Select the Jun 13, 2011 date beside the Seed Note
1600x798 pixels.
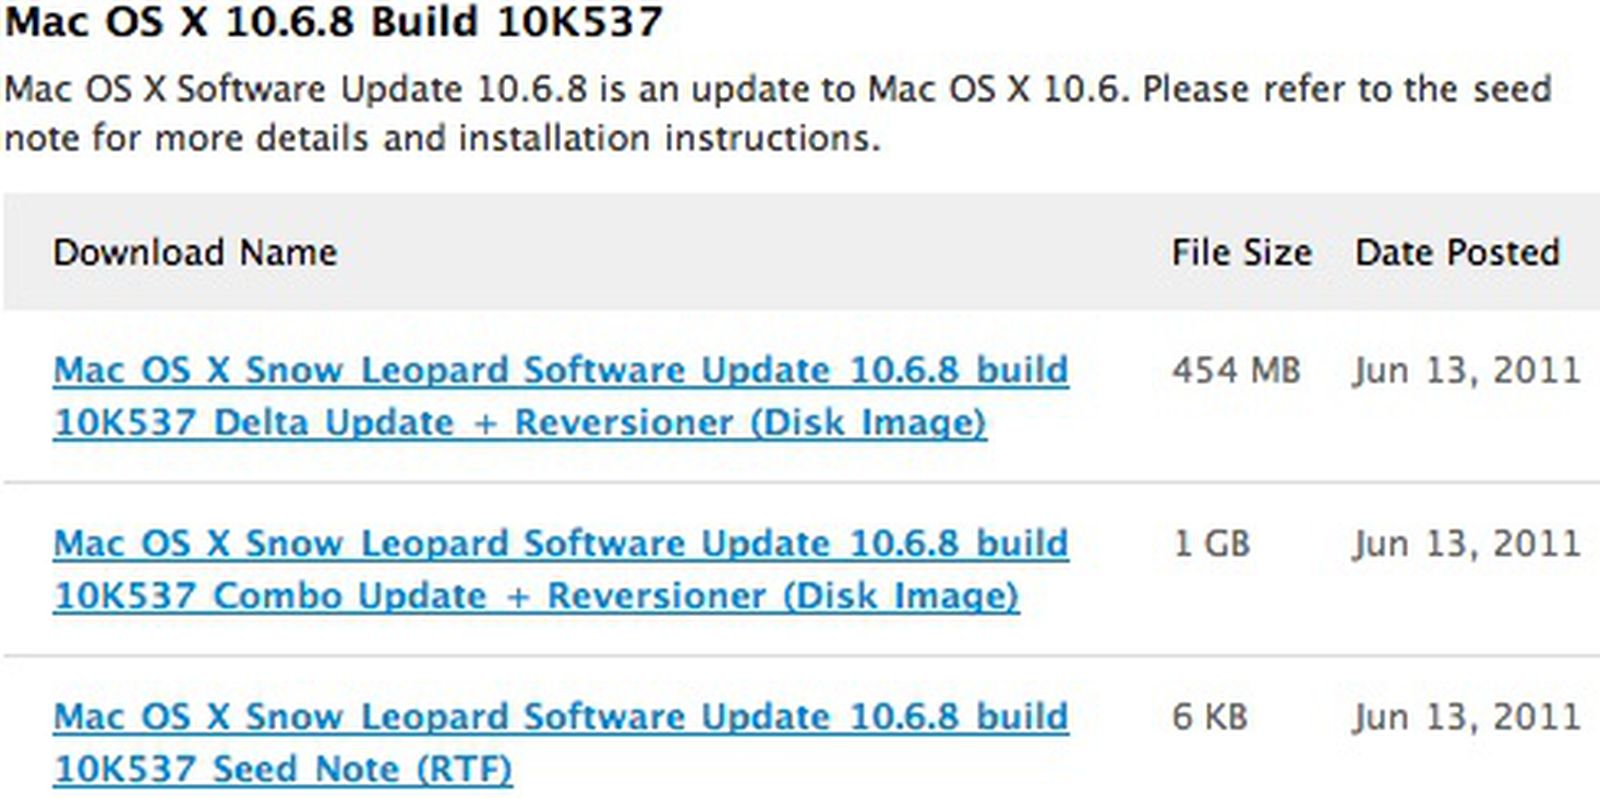1468,717
